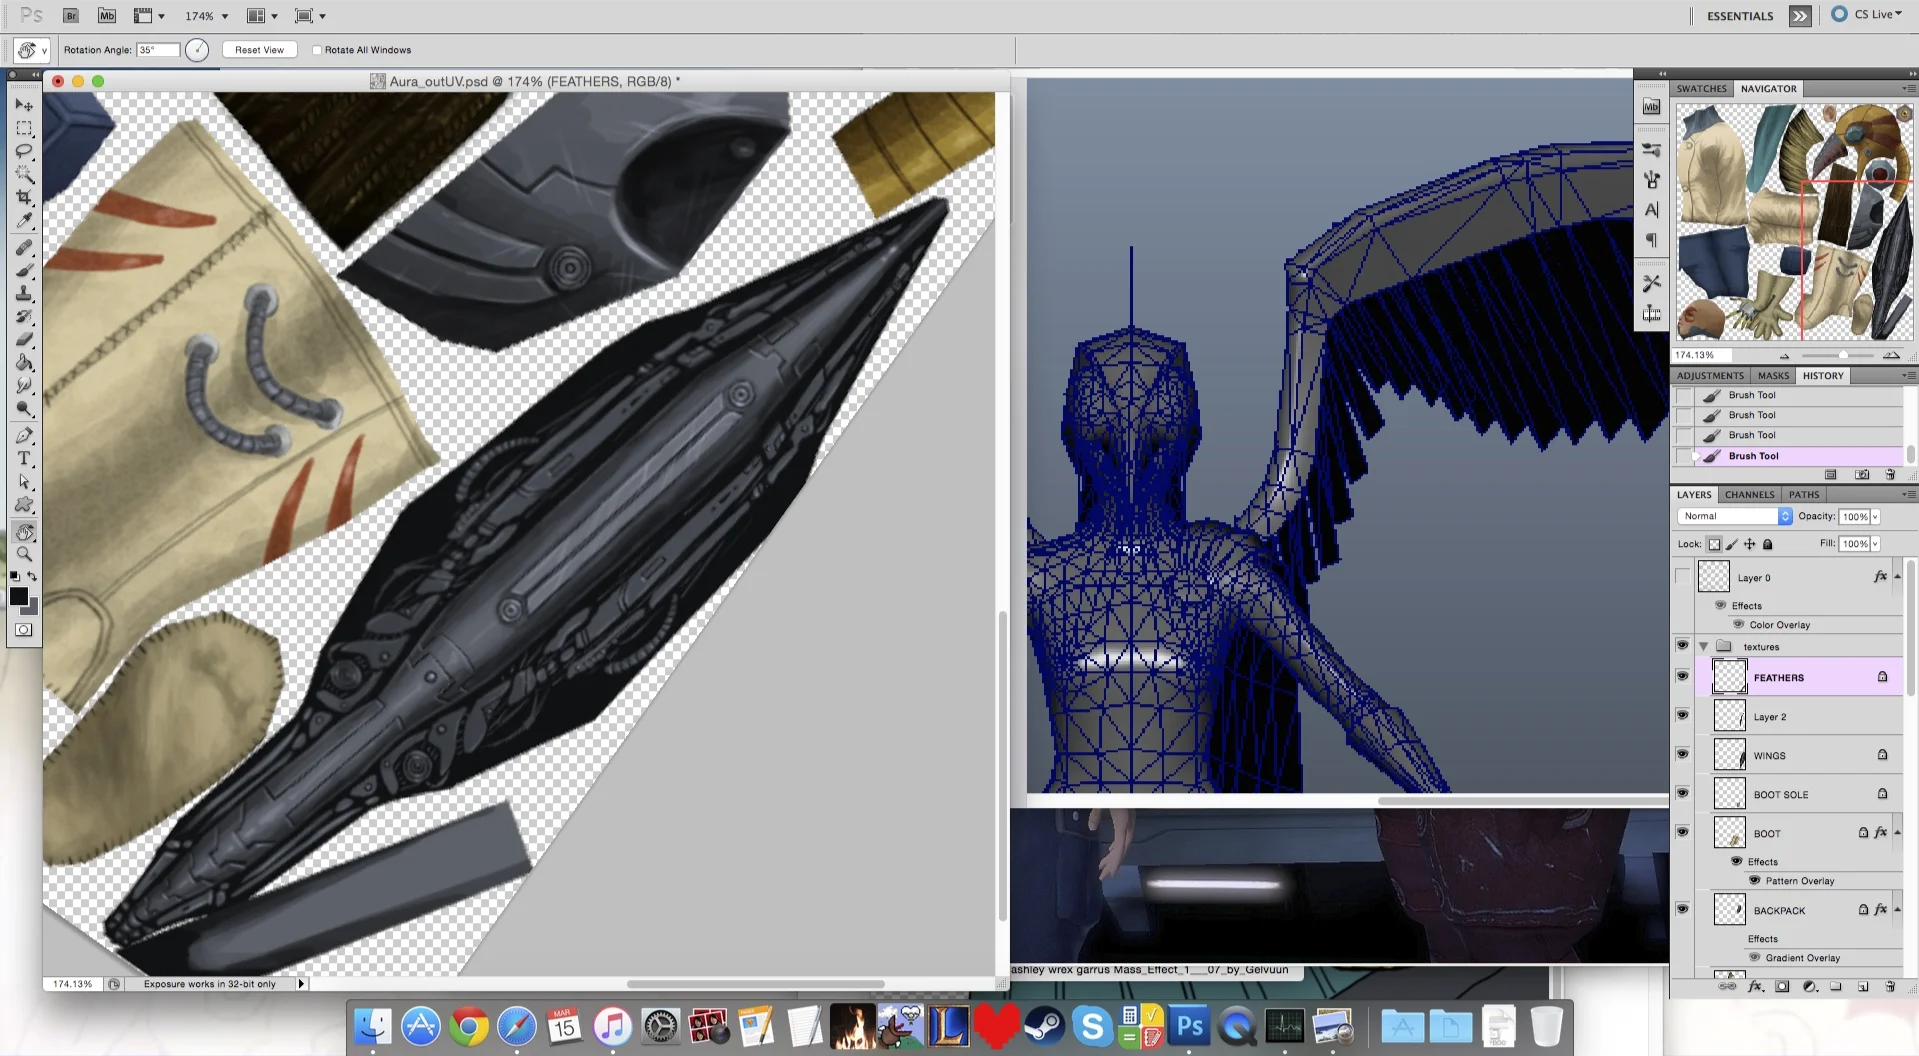Switch to the PATHS tab
The width and height of the screenshot is (1919, 1056).
[x=1804, y=495]
